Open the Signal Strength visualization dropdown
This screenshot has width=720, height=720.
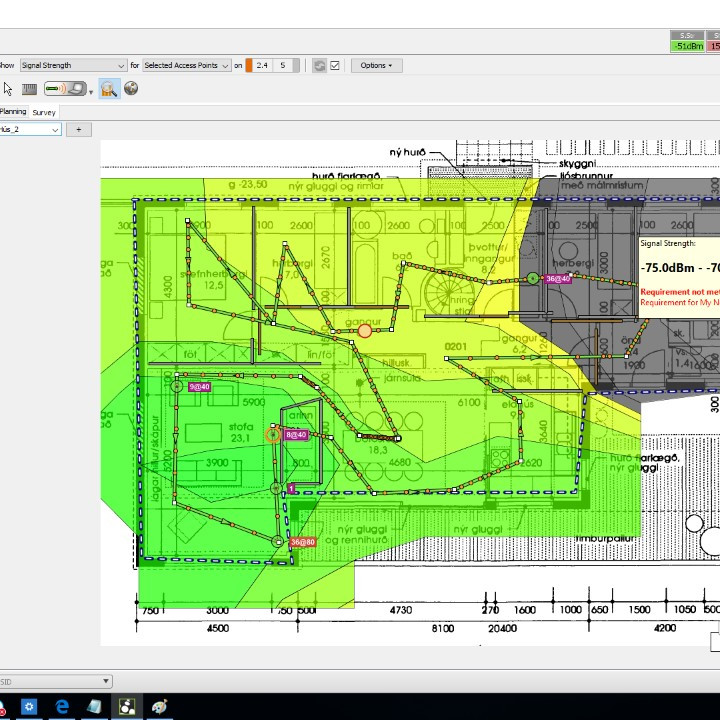[73, 66]
